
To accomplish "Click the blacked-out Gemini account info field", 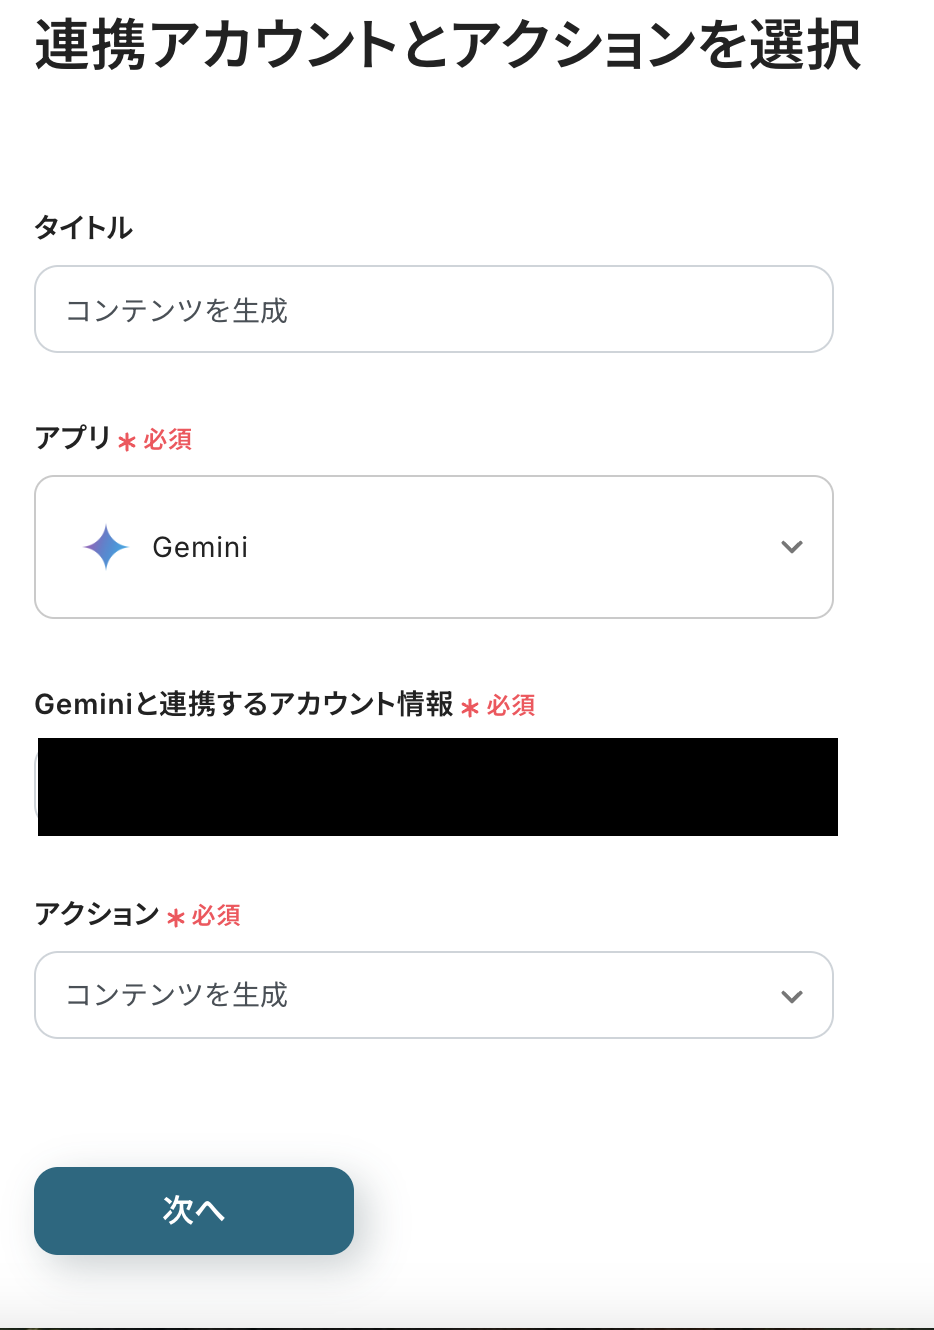I will coord(437,787).
